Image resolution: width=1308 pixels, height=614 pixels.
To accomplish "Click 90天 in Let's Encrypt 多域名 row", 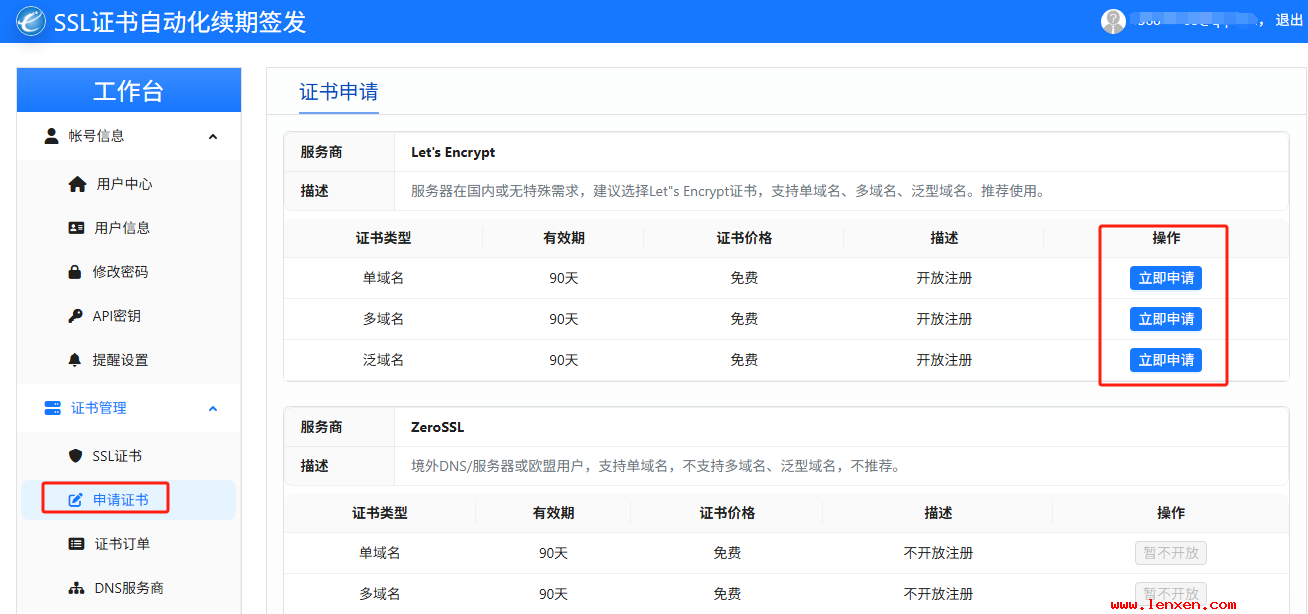I will pos(564,319).
